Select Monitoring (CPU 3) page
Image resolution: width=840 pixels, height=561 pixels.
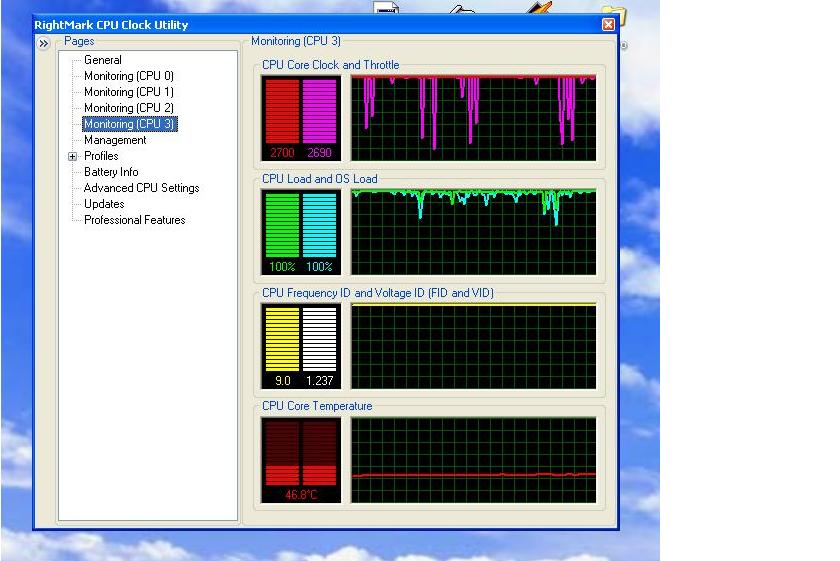click(x=130, y=124)
